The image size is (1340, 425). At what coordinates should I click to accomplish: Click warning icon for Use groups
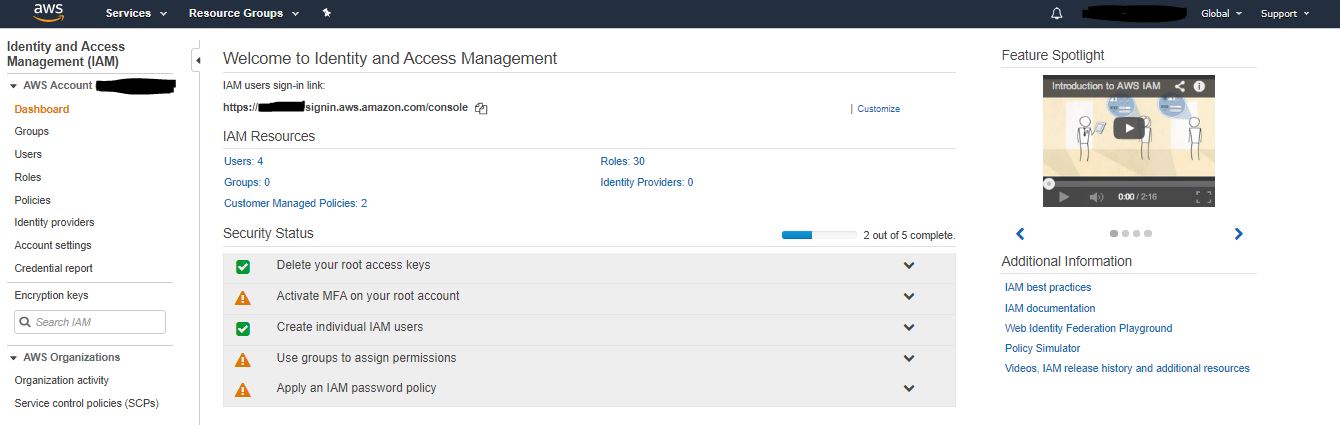[x=243, y=359]
